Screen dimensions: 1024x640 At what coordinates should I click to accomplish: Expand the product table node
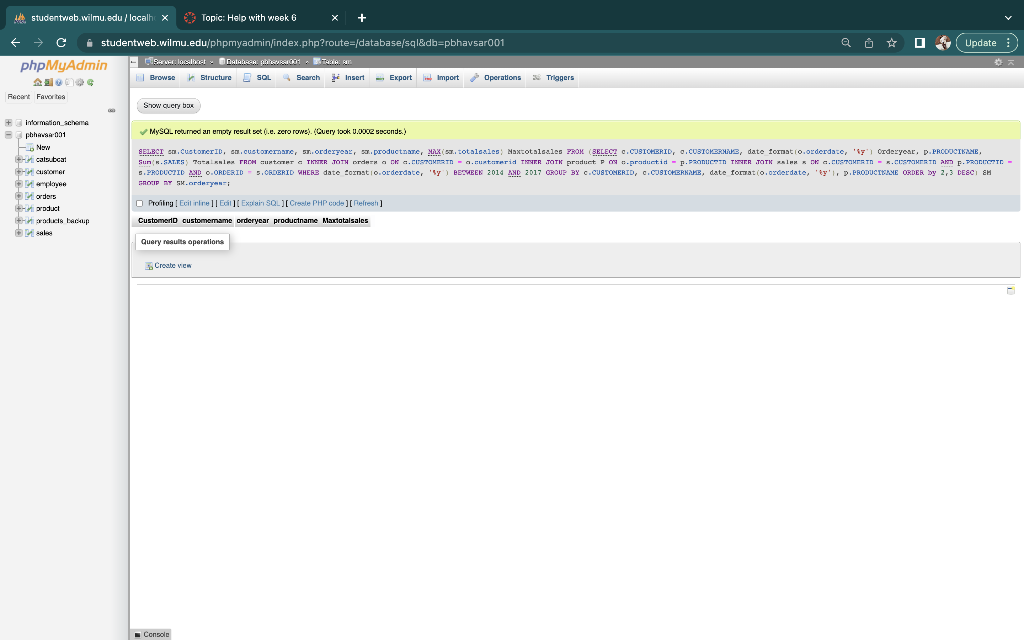19,208
